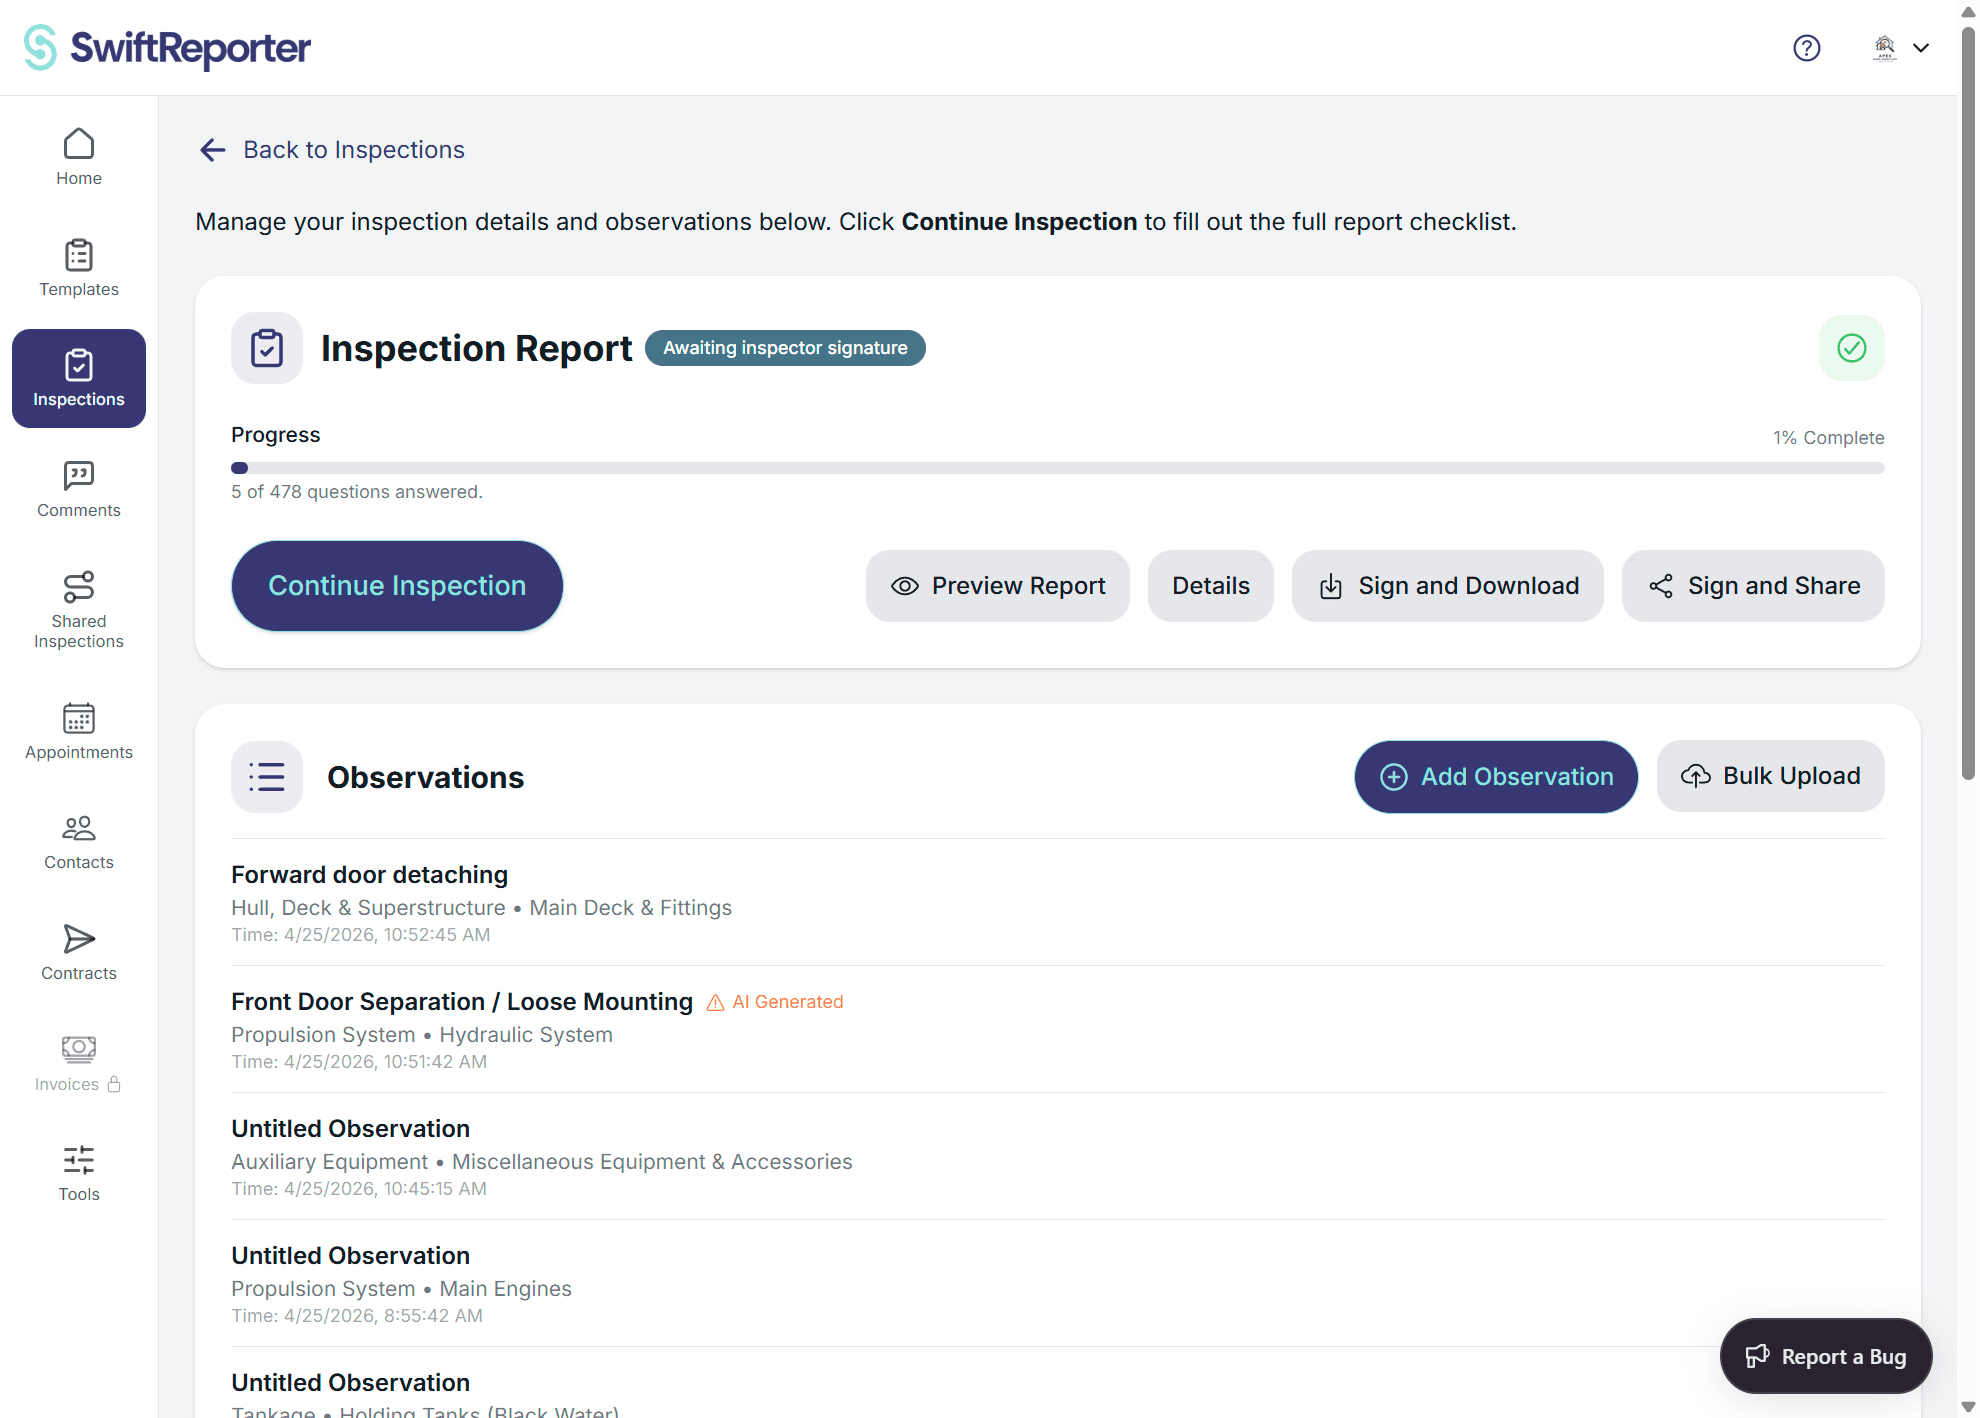Viewport: 1980px width, 1418px height.
Task: Select Inspections in sidebar
Action: click(79, 378)
